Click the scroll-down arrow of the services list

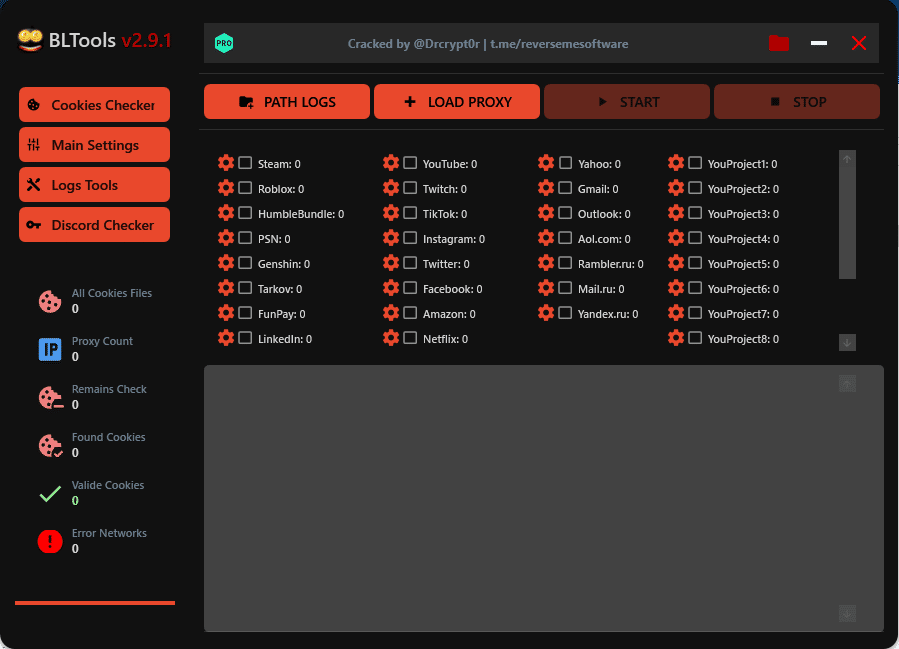click(x=846, y=342)
